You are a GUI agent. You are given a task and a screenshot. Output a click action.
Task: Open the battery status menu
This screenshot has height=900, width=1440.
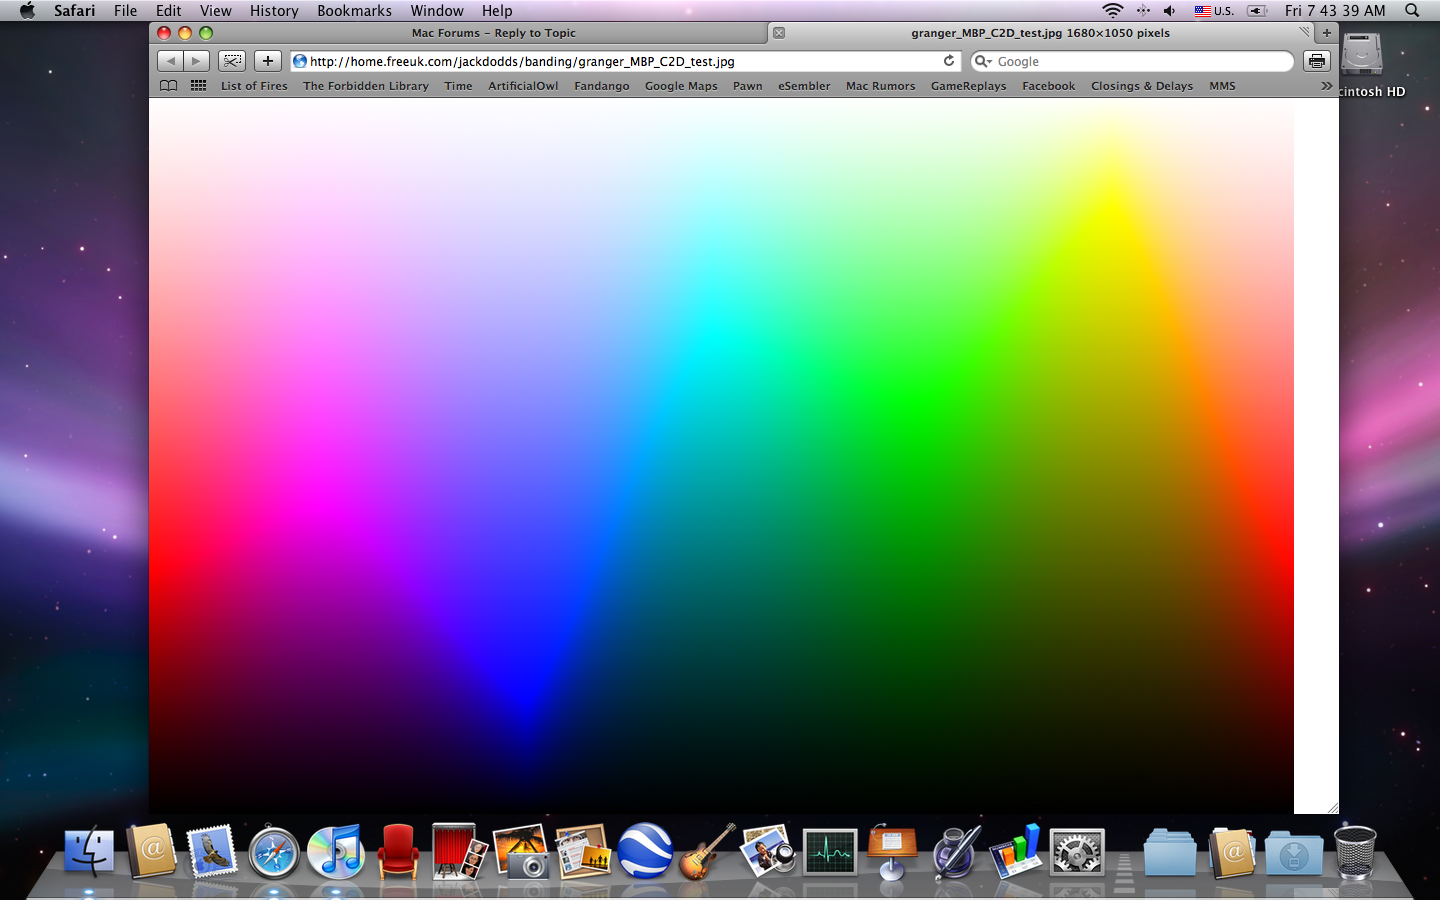1258,11
